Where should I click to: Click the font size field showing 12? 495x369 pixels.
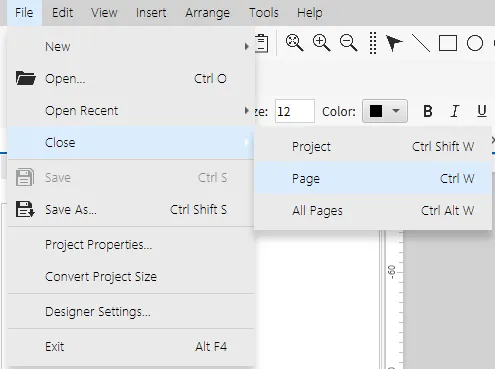(295, 111)
